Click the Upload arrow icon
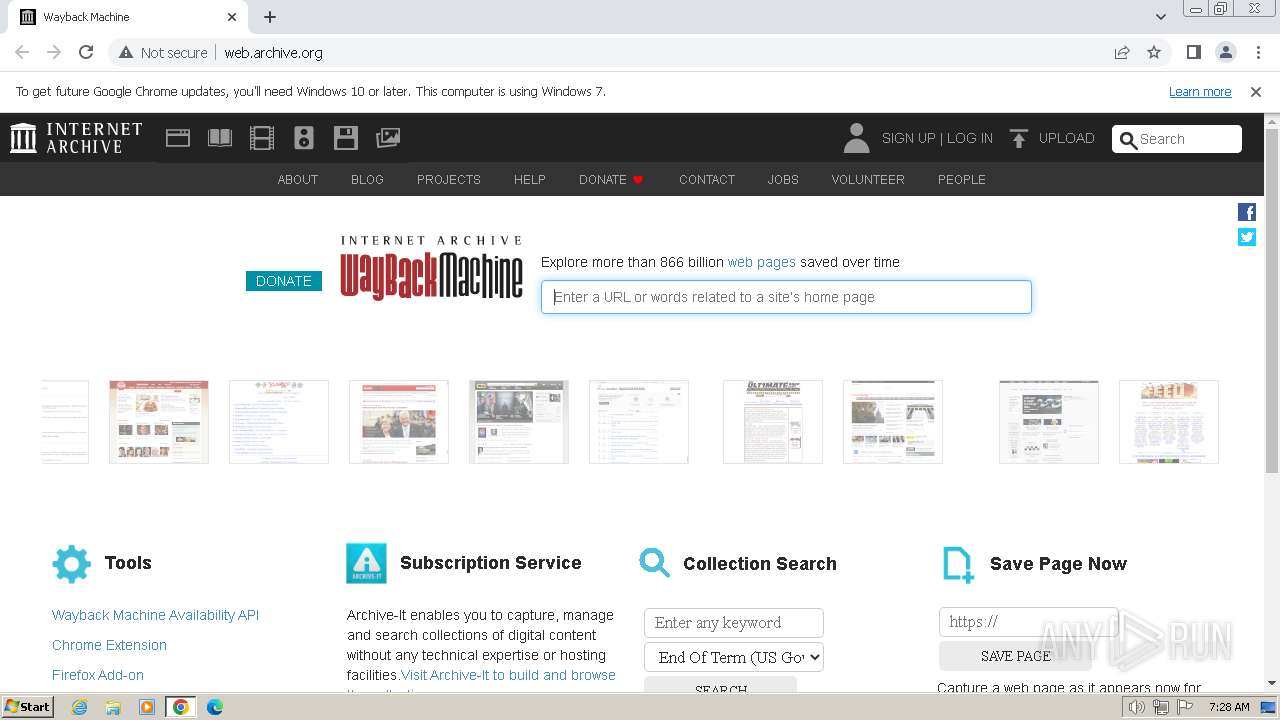Viewport: 1280px width, 720px height. 1019,139
